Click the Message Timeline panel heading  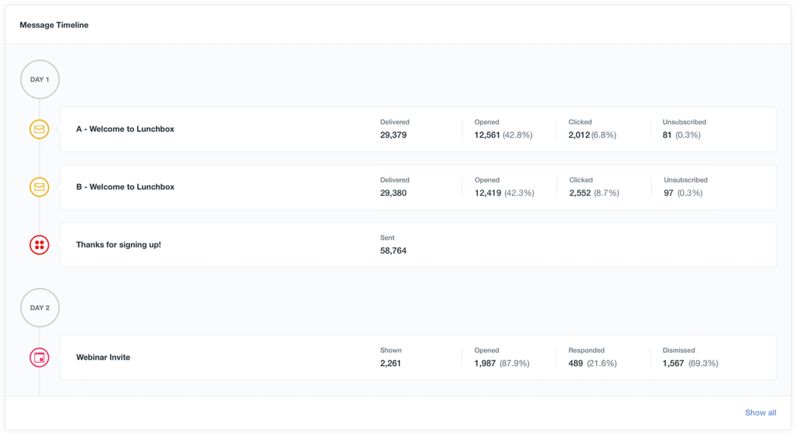pyautogui.click(x=54, y=25)
